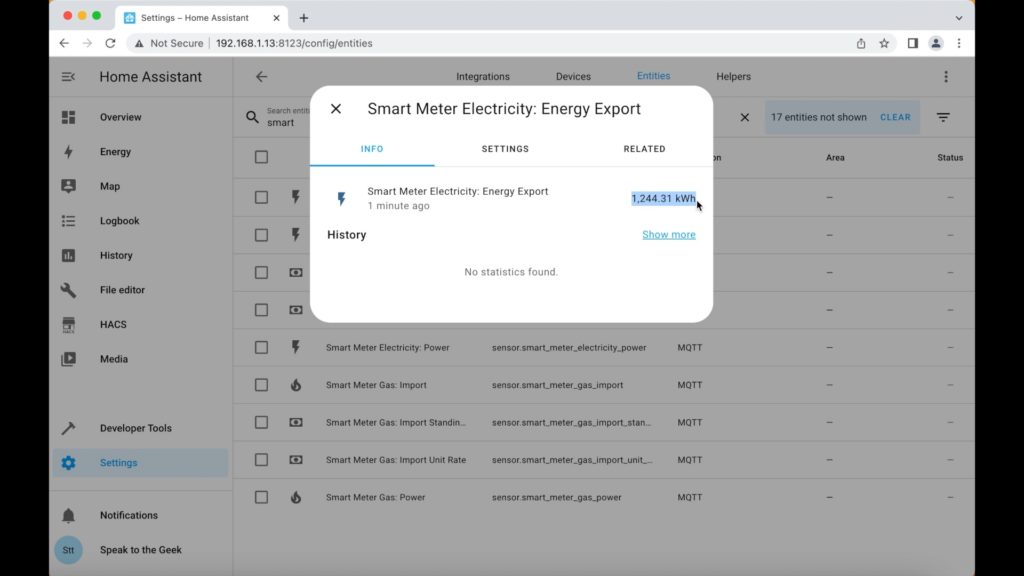Select the Info tab in dialog

(372, 149)
